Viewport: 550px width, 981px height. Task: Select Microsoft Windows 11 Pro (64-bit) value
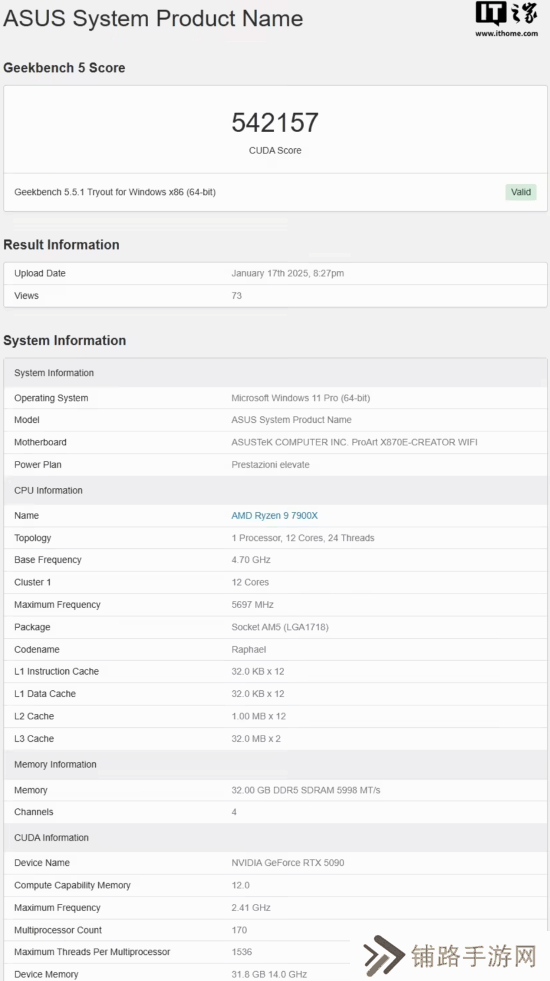click(301, 398)
